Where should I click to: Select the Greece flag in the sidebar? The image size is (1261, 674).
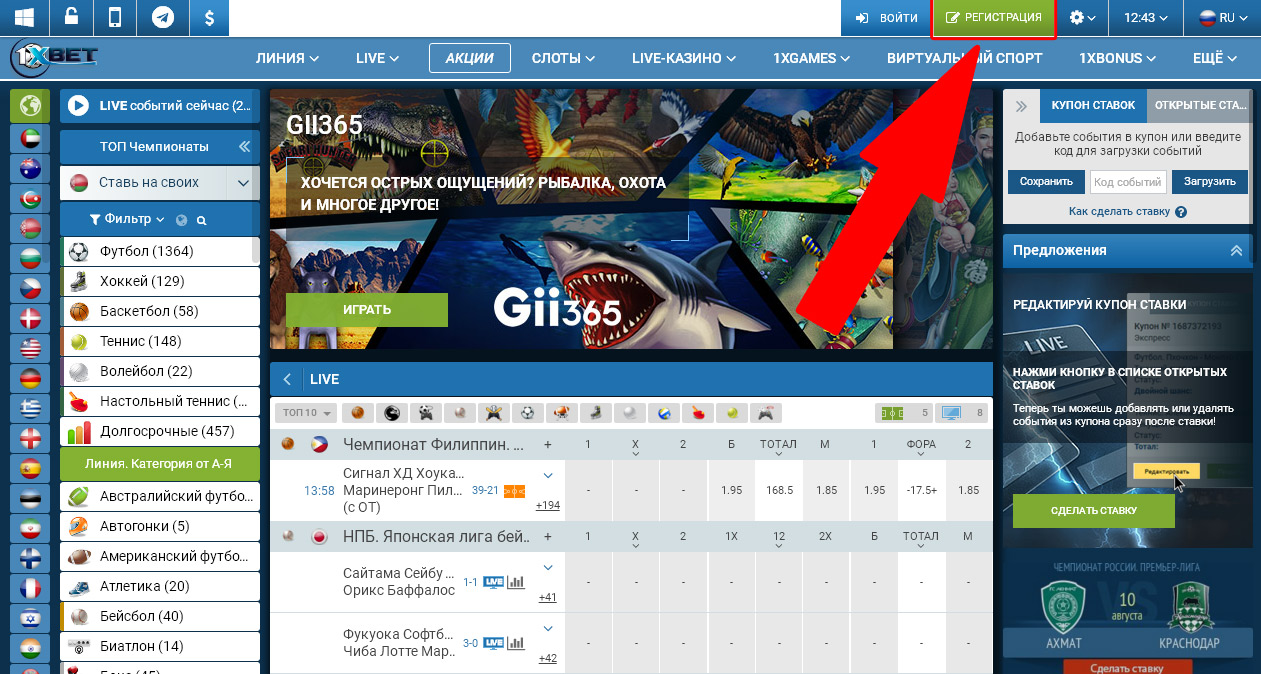tap(30, 409)
